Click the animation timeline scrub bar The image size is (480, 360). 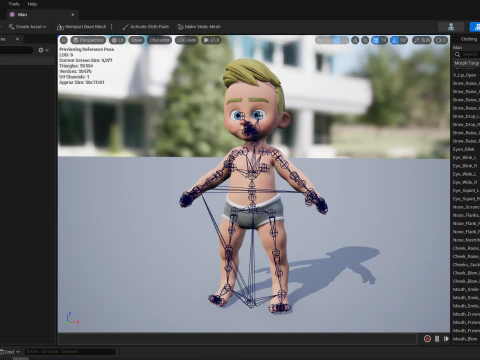(x=237, y=339)
